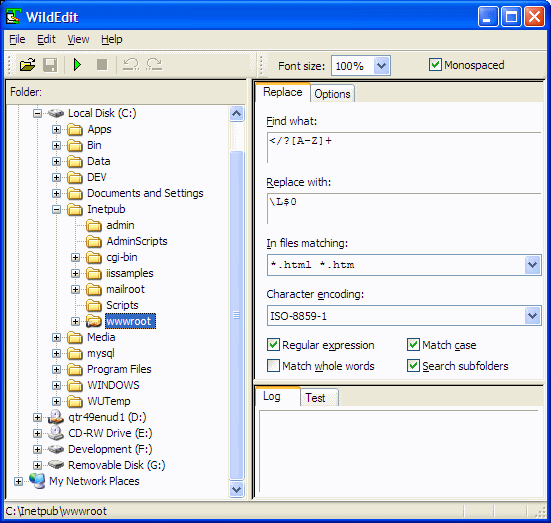
Task: Click inside the Log output area
Action: 399,451
